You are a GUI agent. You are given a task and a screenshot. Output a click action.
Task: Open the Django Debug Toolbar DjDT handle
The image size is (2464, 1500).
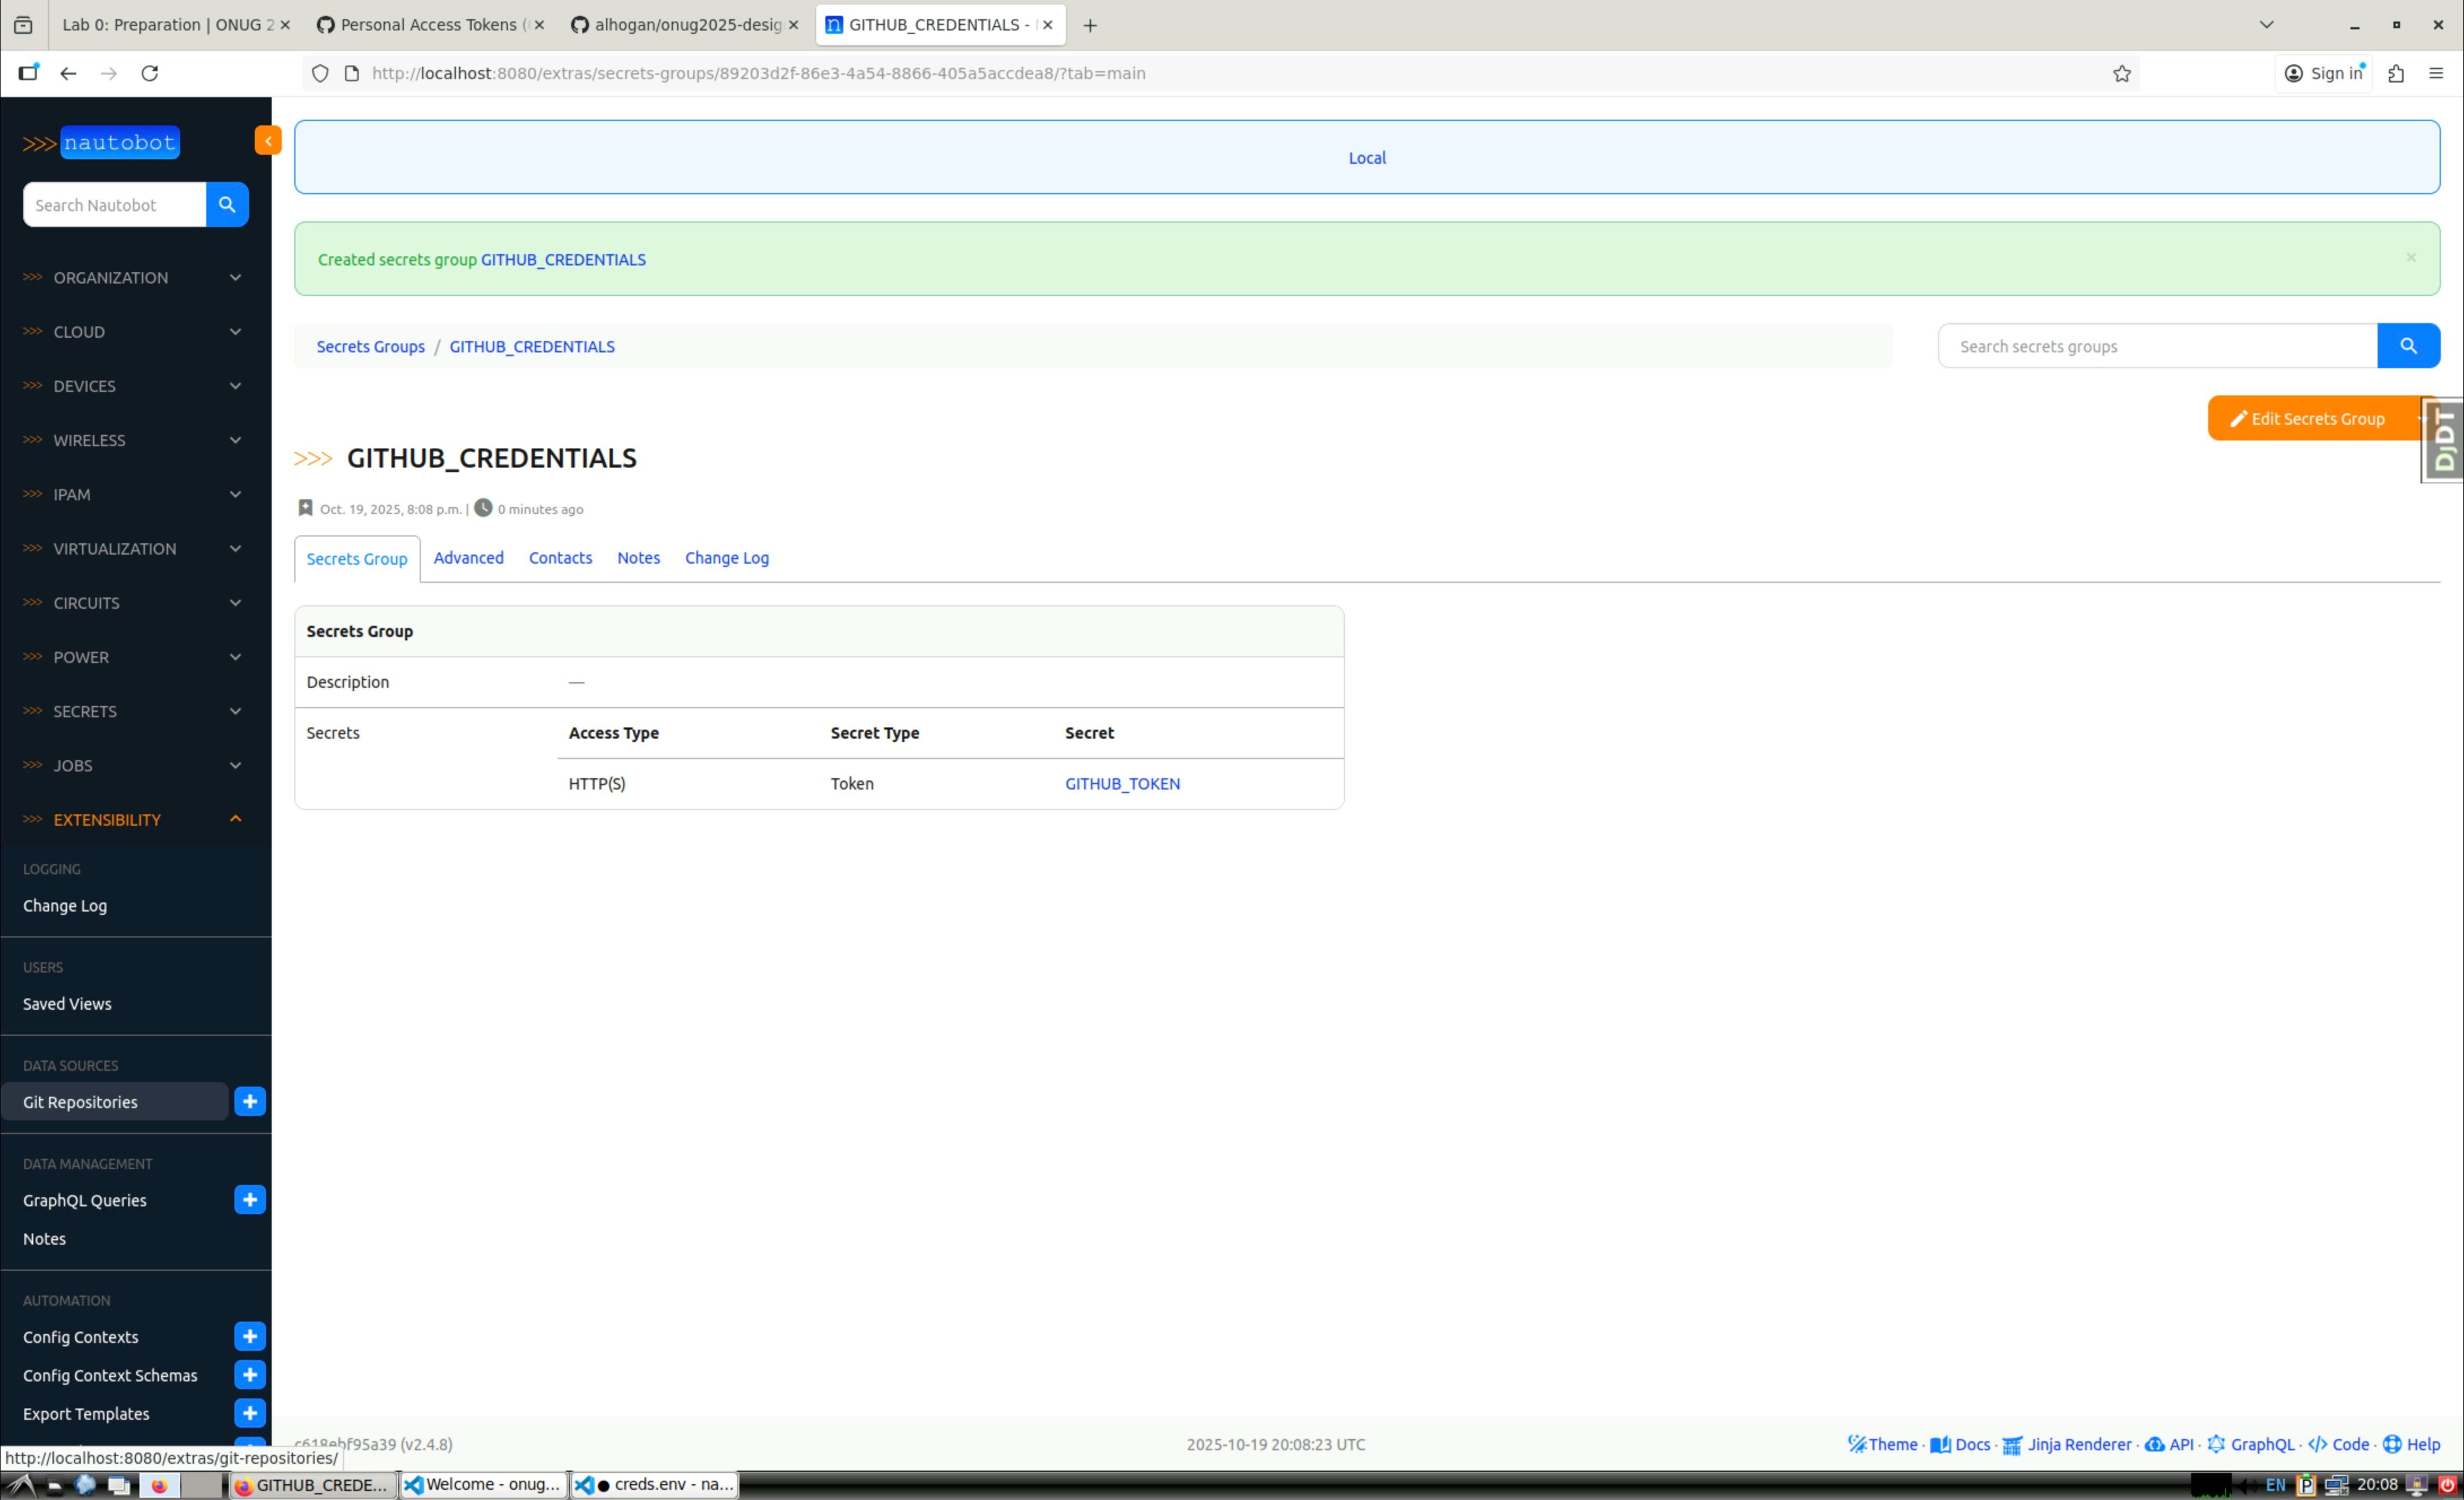[2443, 440]
